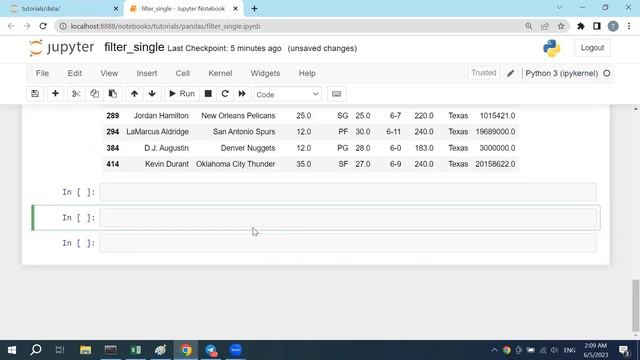Open Windows taskbar search

[x=36, y=350]
